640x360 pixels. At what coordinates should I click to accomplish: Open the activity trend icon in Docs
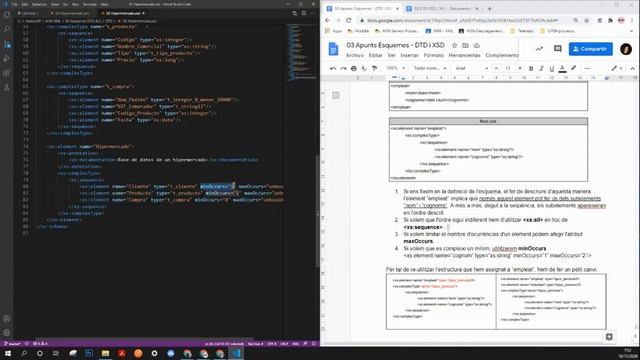(539, 49)
